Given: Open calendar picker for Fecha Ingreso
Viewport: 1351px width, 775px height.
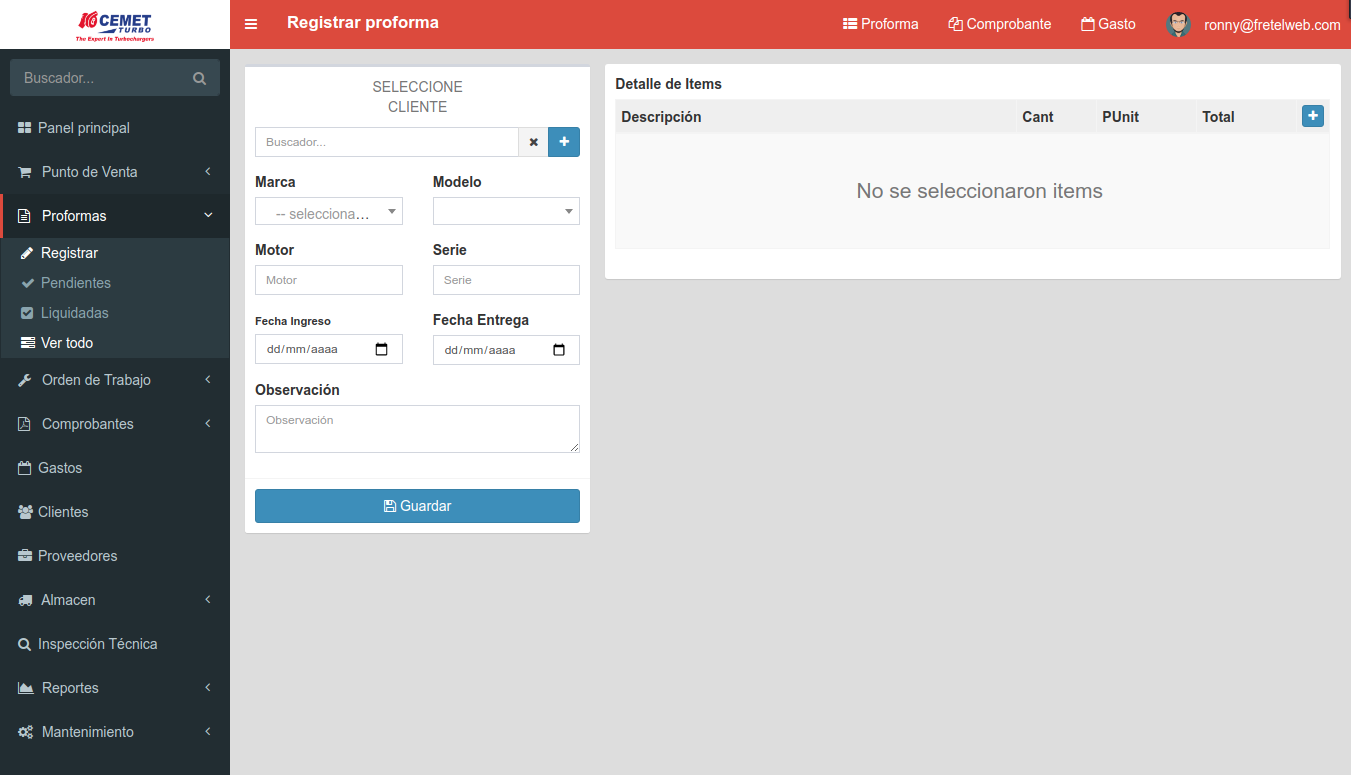Looking at the screenshot, I should click(382, 350).
